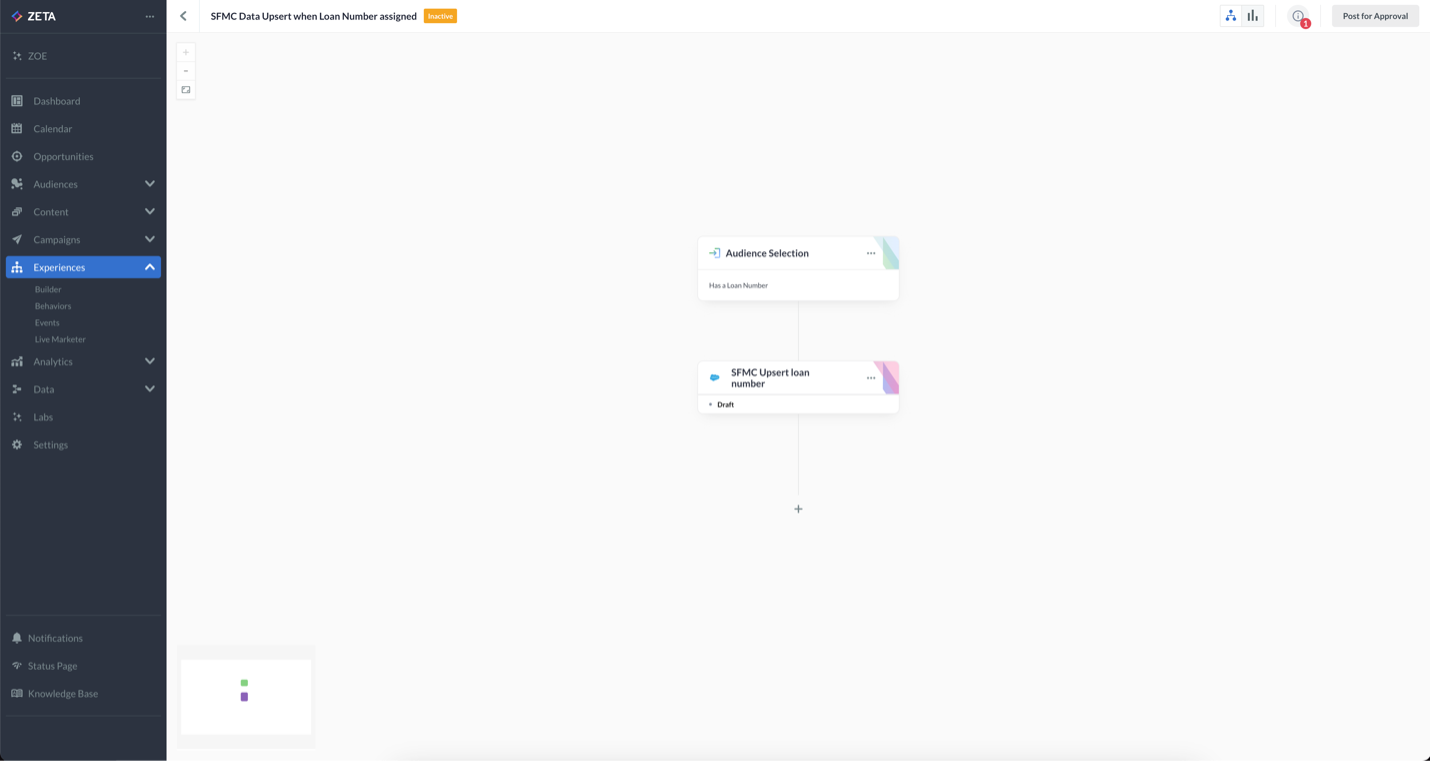Viewport: 1430px width, 763px height.
Task: Expand the Draft section on SFMC node
Action: pyautogui.click(x=711, y=405)
